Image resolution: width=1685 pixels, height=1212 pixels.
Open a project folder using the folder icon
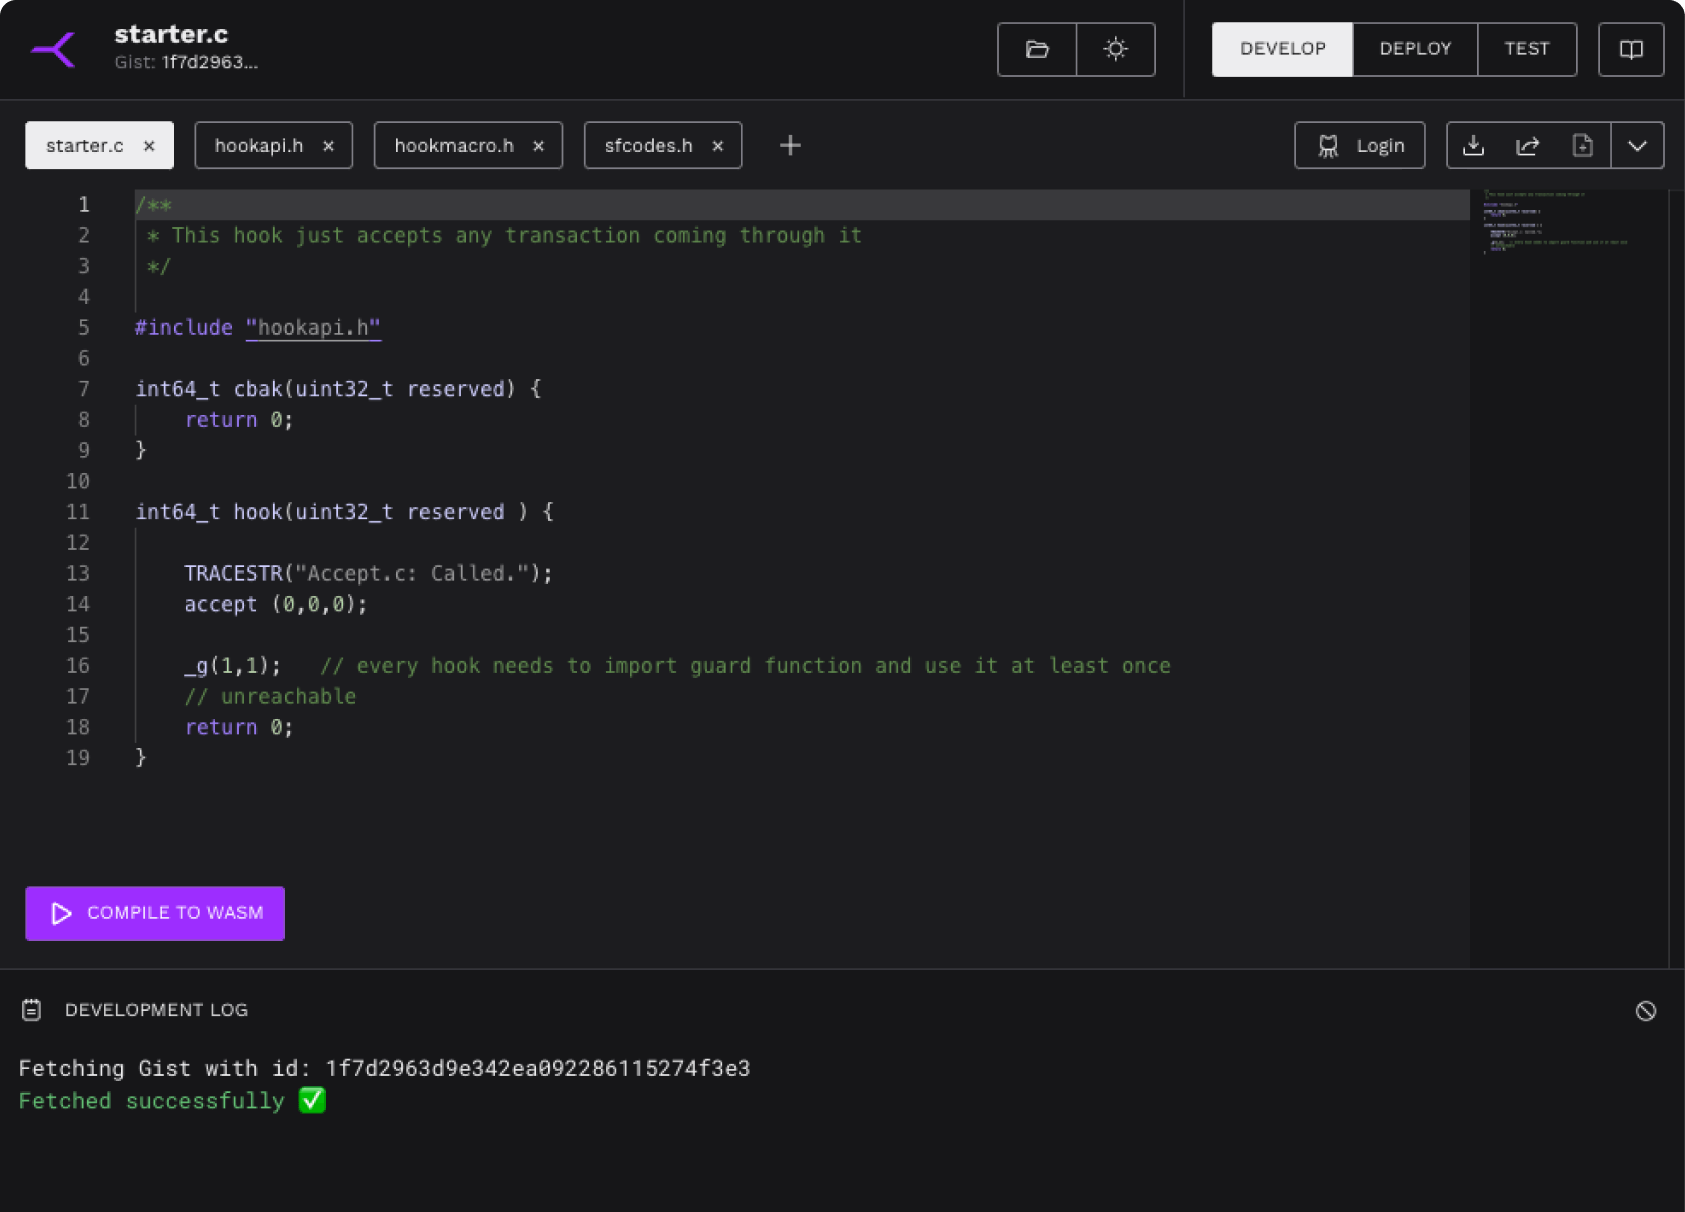pyautogui.click(x=1037, y=49)
